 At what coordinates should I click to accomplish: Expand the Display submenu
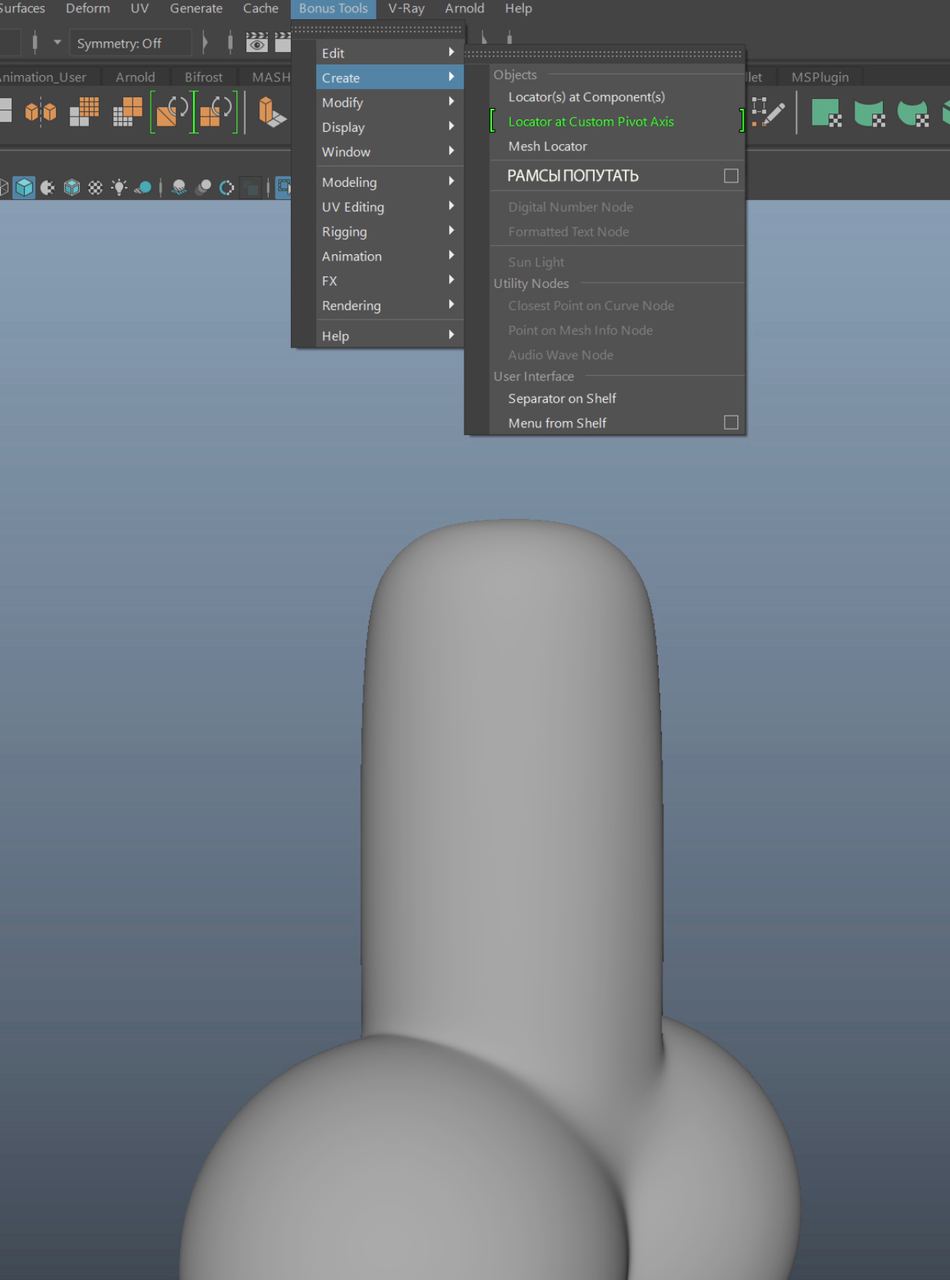pos(389,127)
